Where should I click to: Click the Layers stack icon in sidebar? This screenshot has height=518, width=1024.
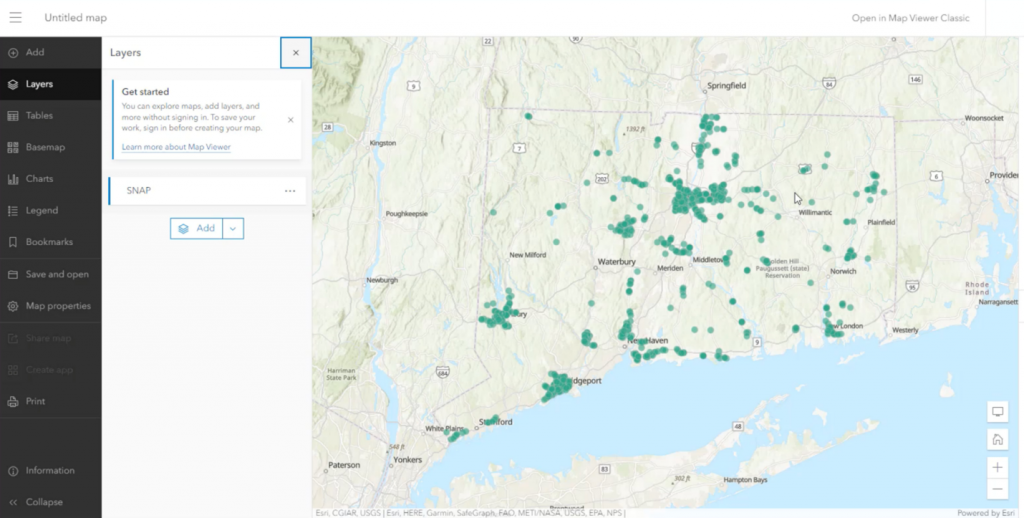click(x=13, y=84)
